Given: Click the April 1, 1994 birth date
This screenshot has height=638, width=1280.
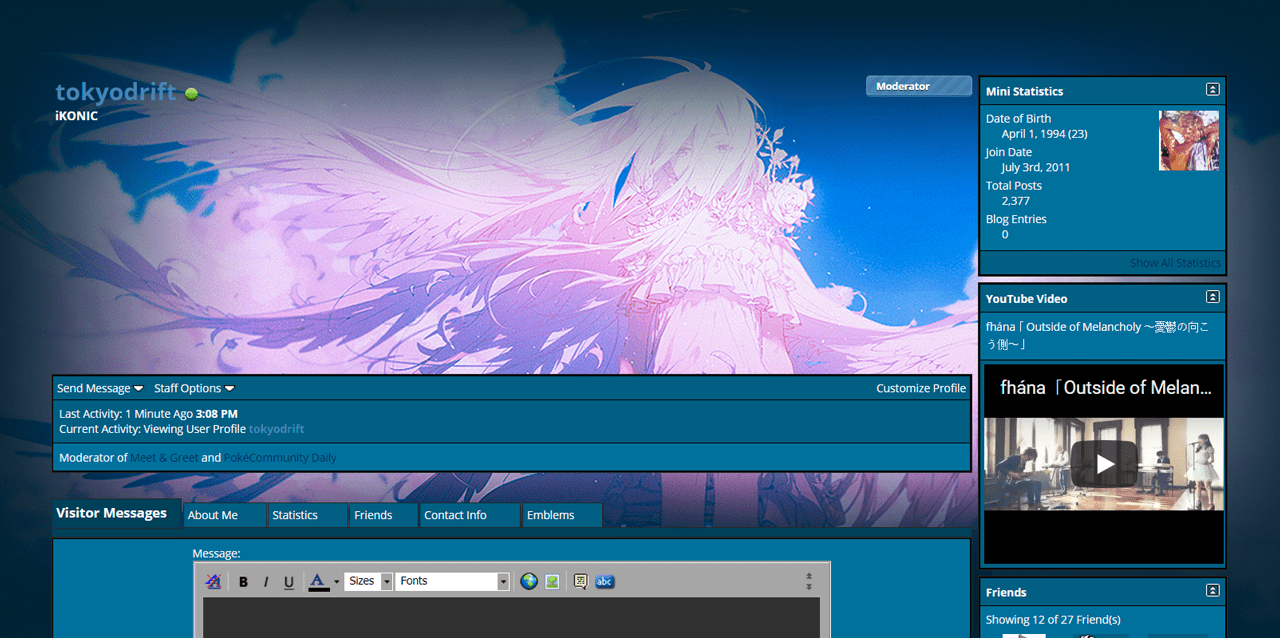Looking at the screenshot, I should [x=1045, y=133].
